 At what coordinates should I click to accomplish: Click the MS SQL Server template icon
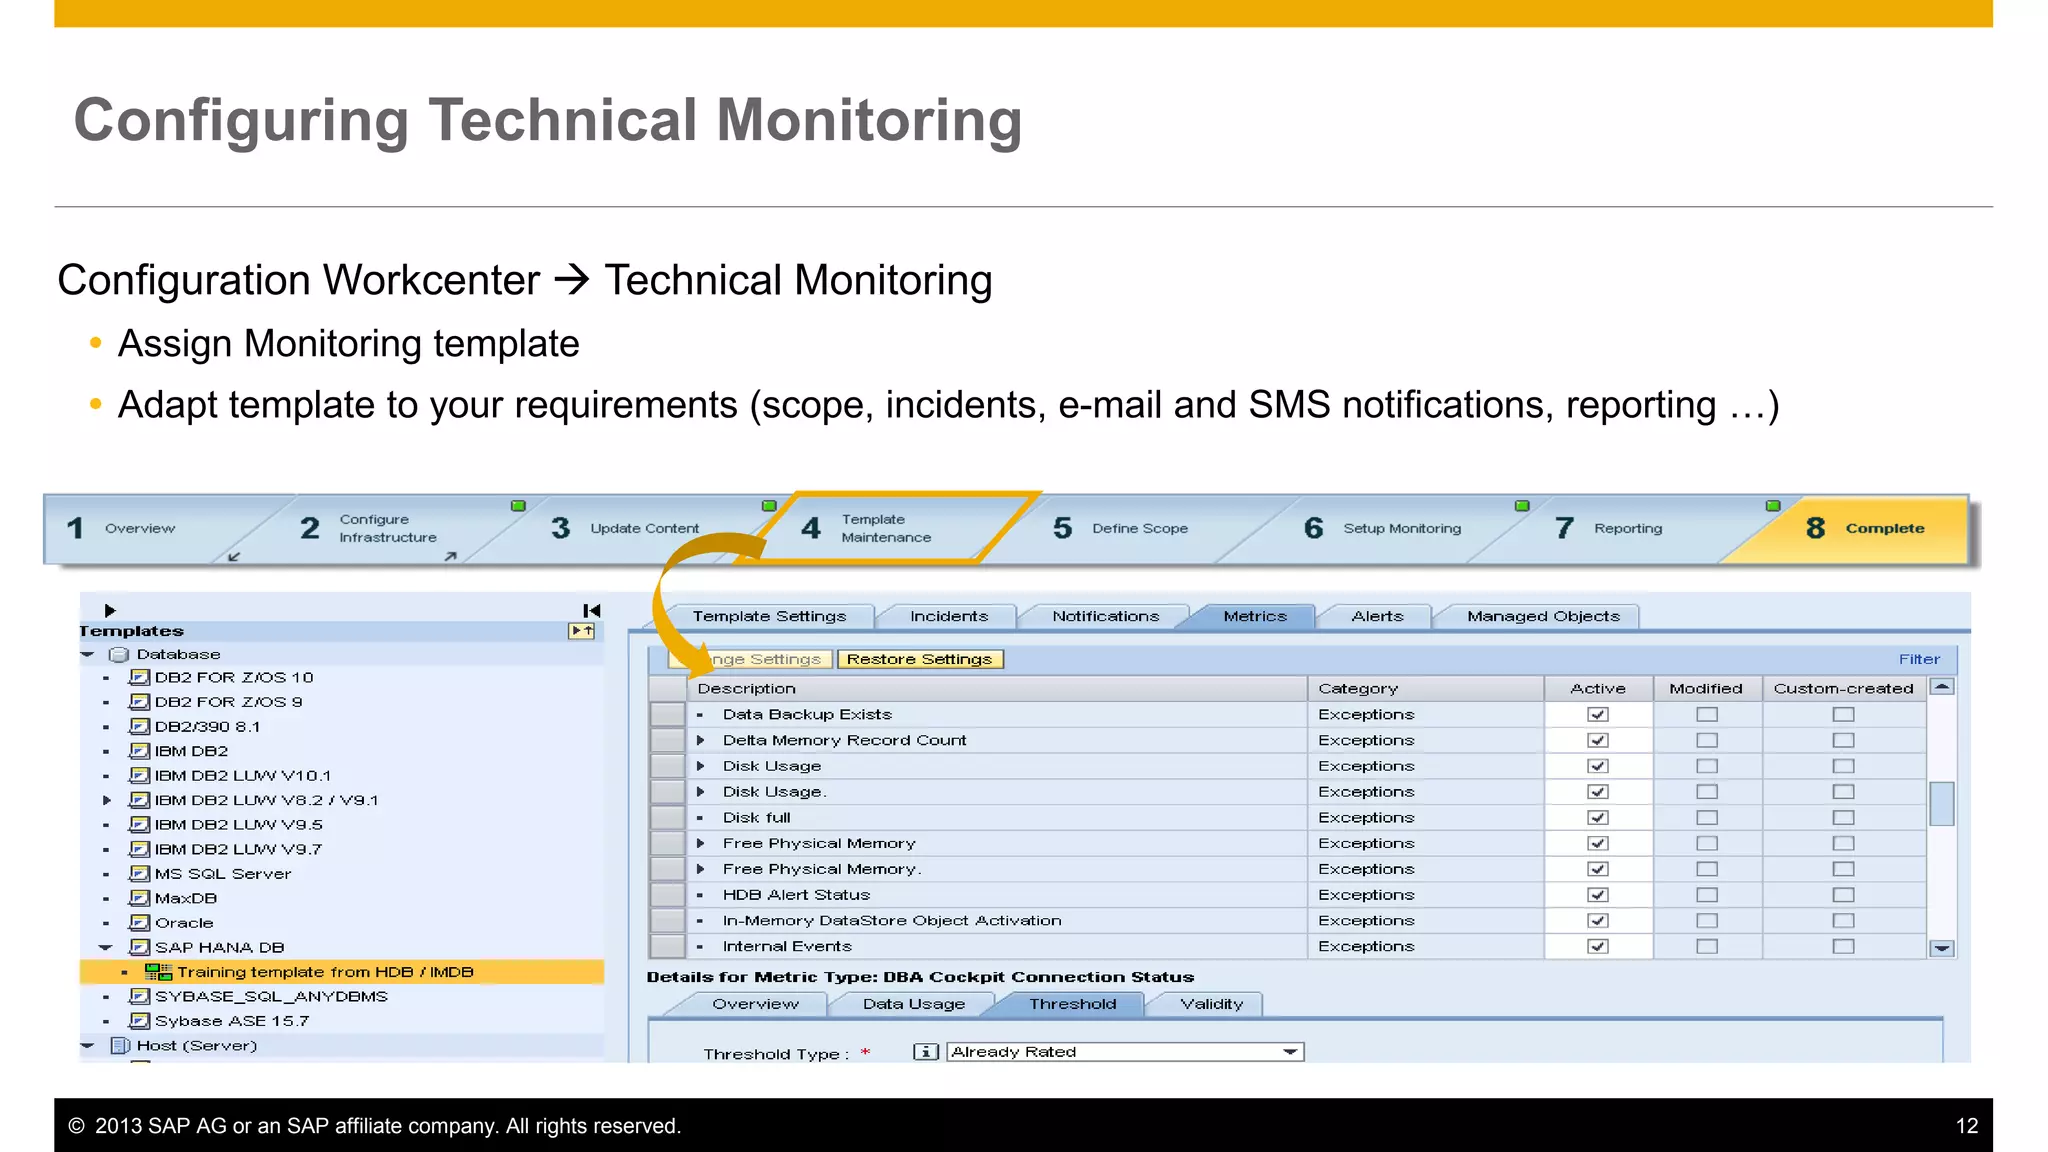[x=140, y=873]
